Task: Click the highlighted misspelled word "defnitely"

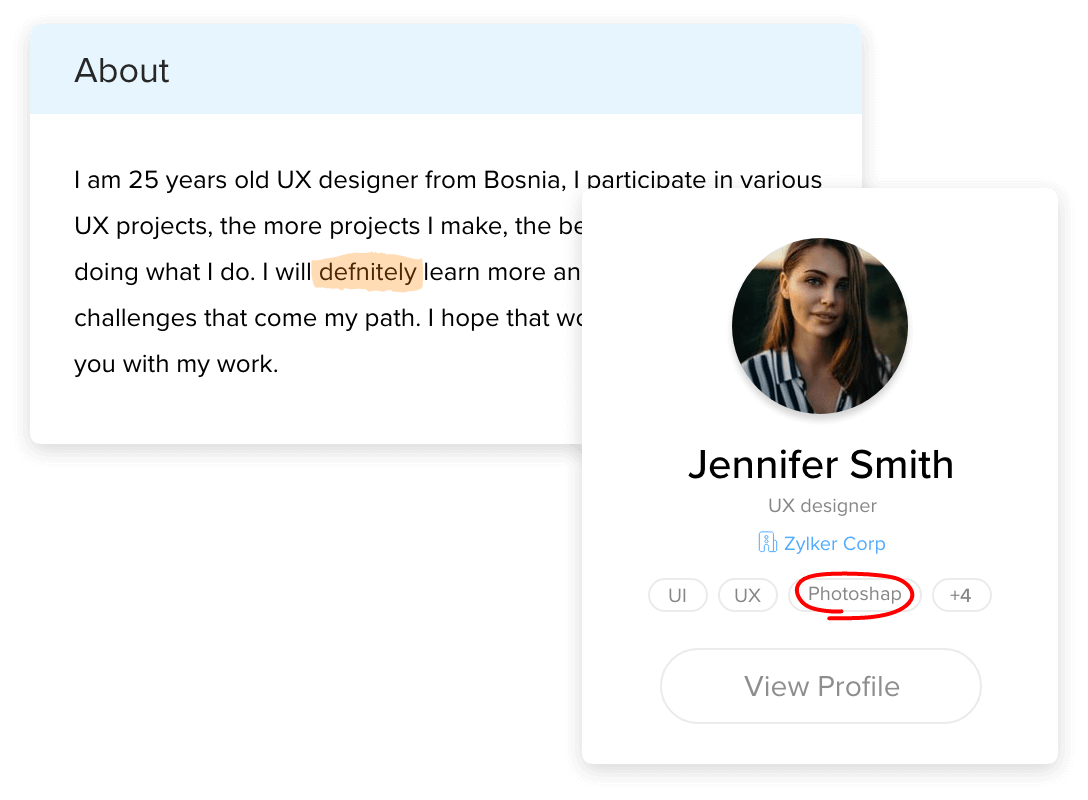Action: (x=367, y=272)
